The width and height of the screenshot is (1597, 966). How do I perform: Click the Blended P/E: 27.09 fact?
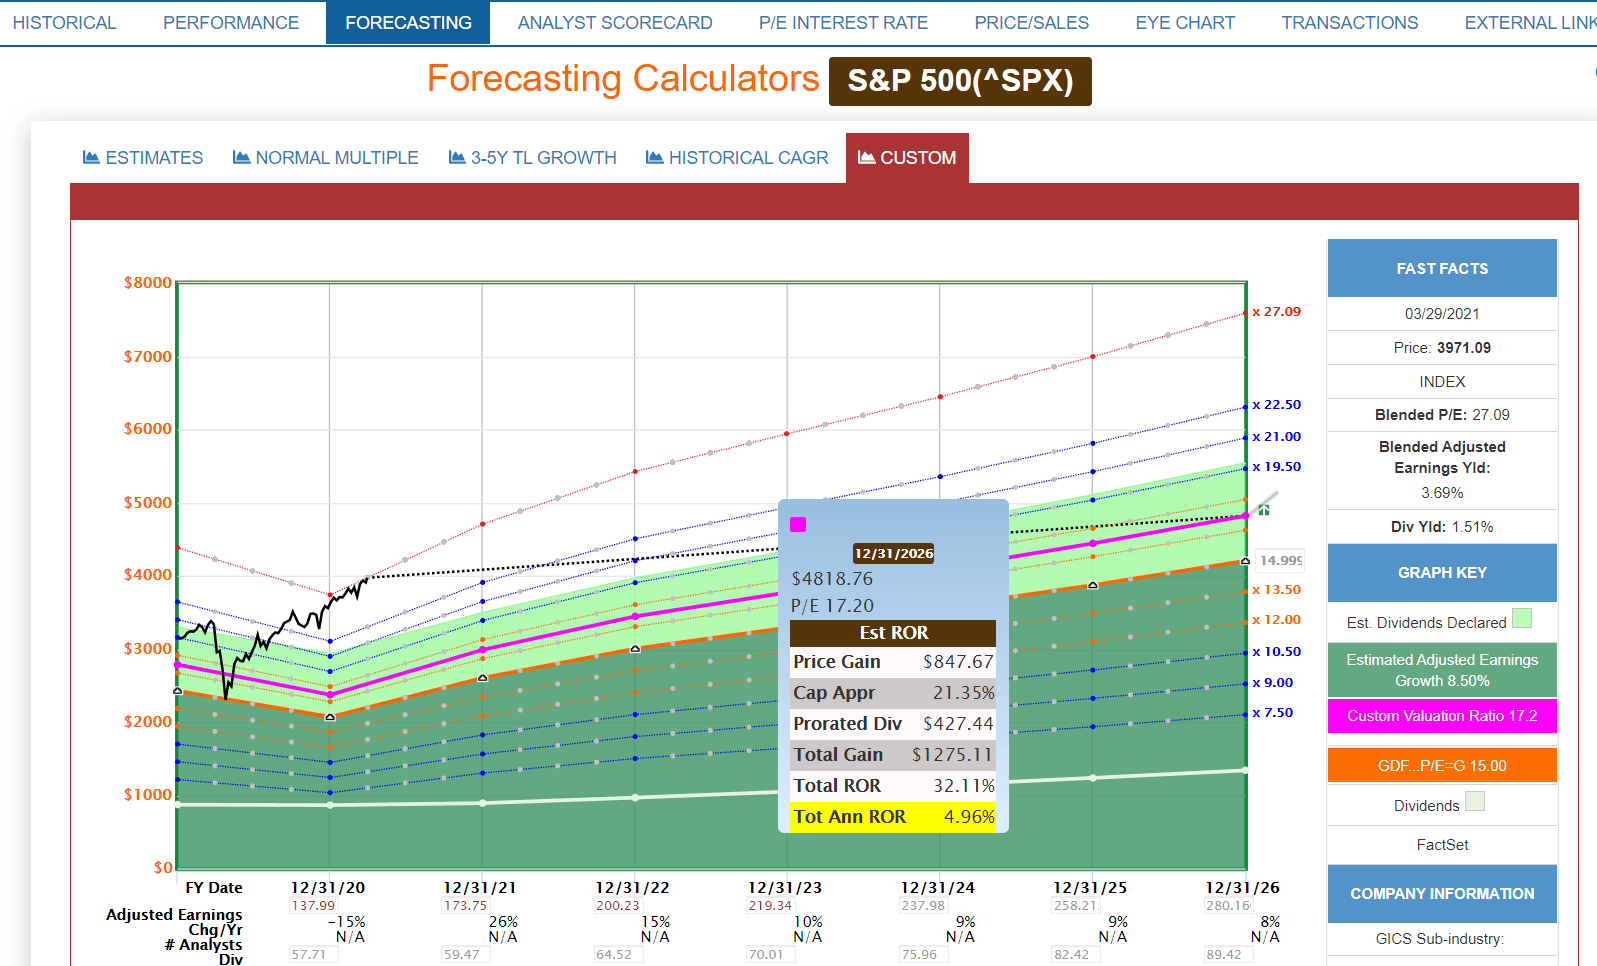coord(1442,415)
